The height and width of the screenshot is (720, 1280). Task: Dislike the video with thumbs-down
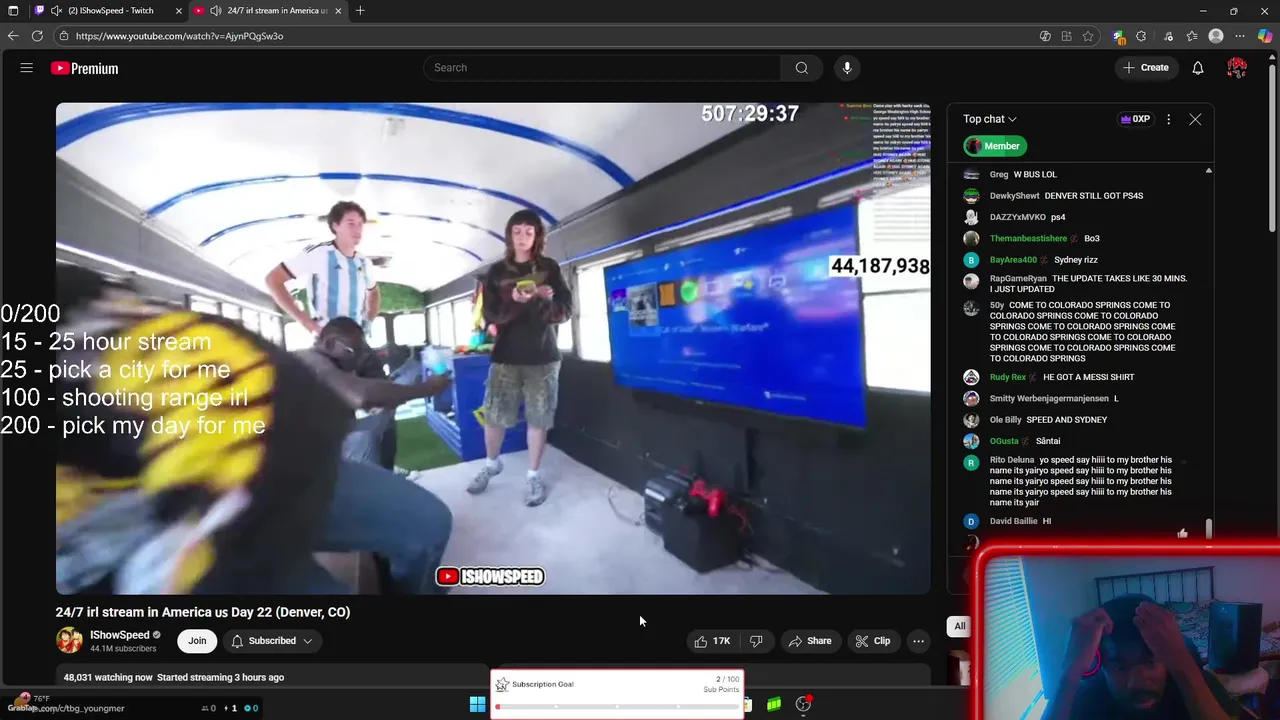tap(757, 641)
